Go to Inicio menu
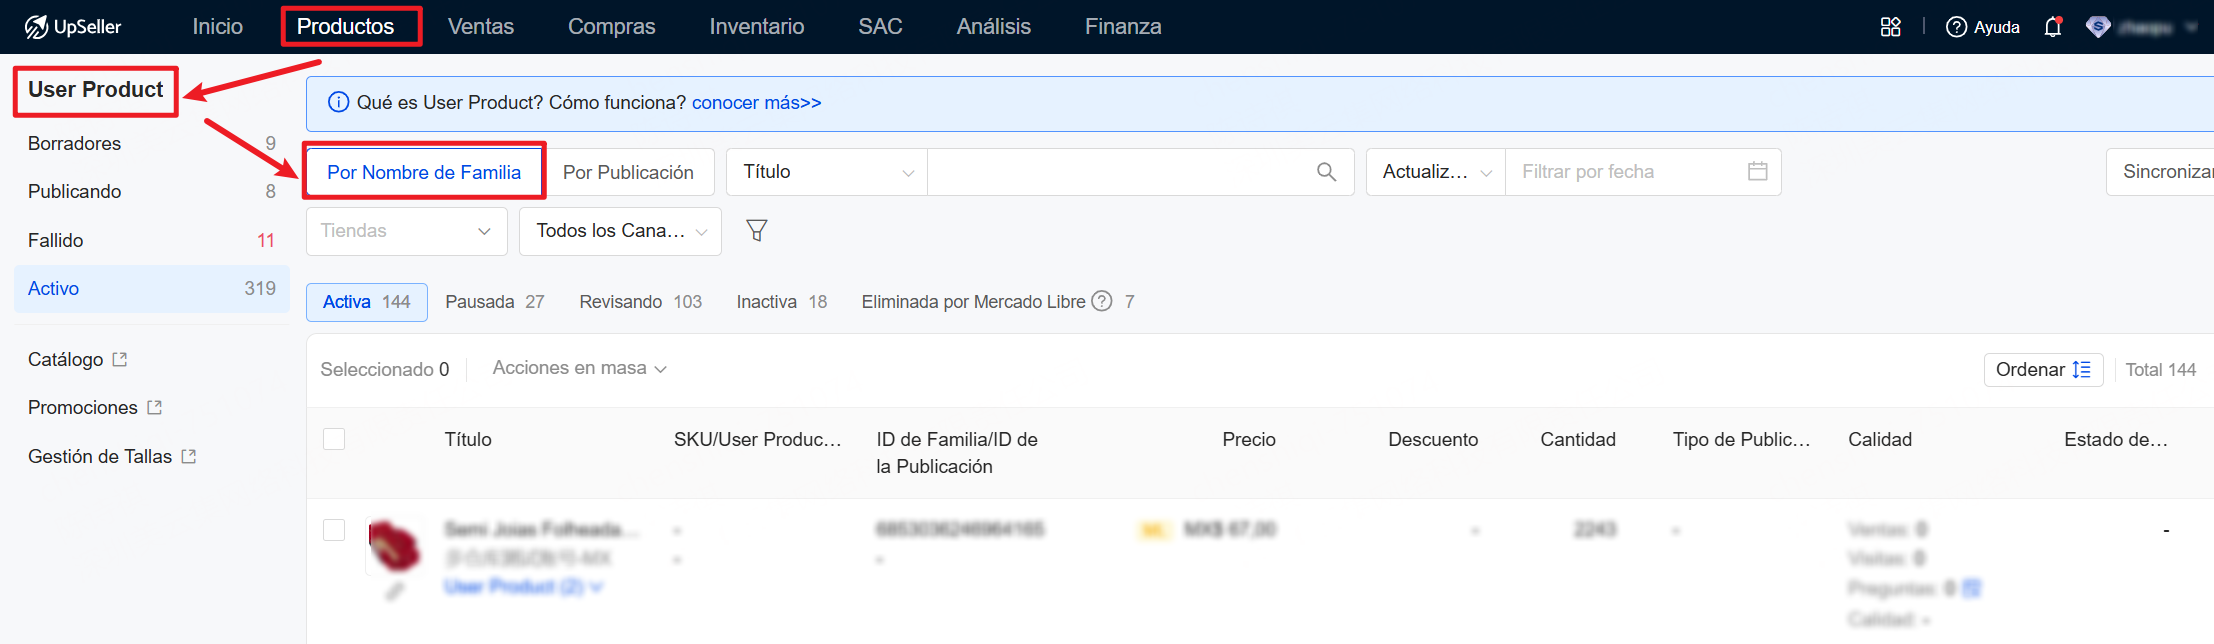The width and height of the screenshot is (2214, 644). (x=218, y=27)
